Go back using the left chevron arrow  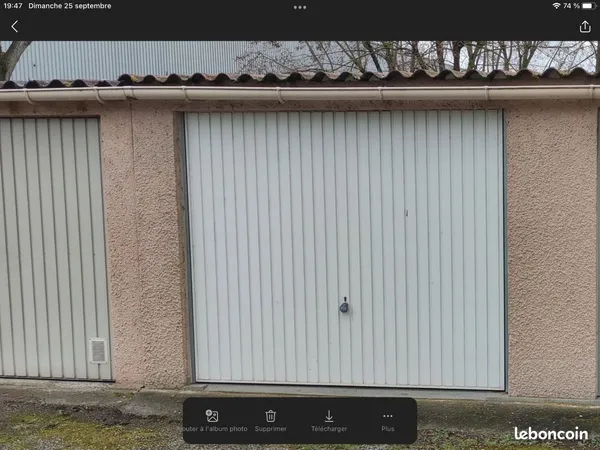coord(15,26)
